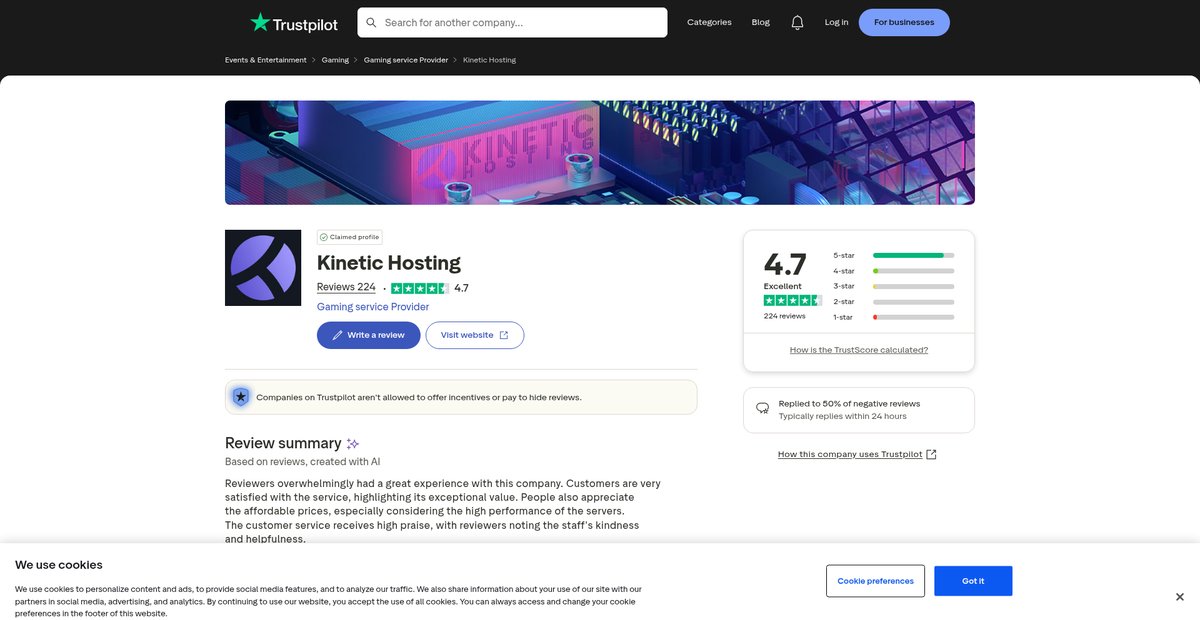
Task: Open the Blog page
Action: (761, 22)
